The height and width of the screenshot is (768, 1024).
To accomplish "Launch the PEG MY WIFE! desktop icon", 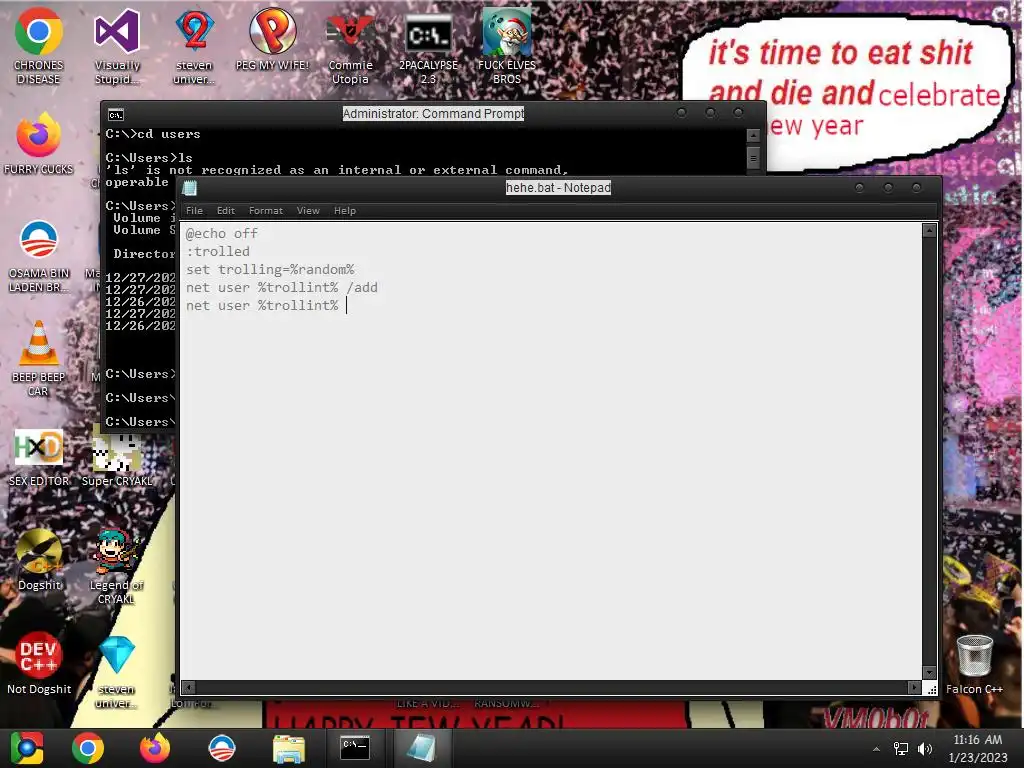I will point(272,39).
